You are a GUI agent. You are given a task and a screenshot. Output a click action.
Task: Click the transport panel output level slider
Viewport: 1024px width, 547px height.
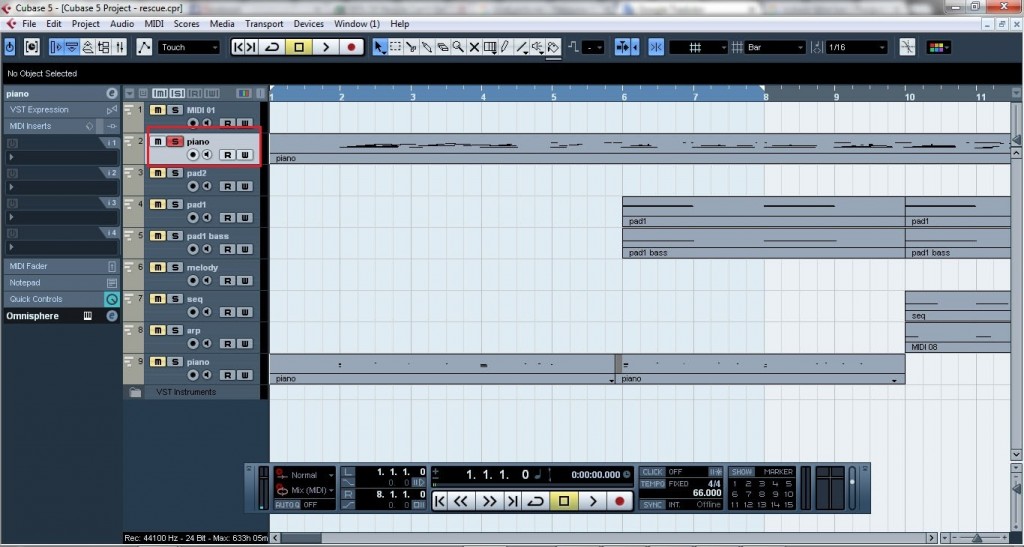pos(852,488)
